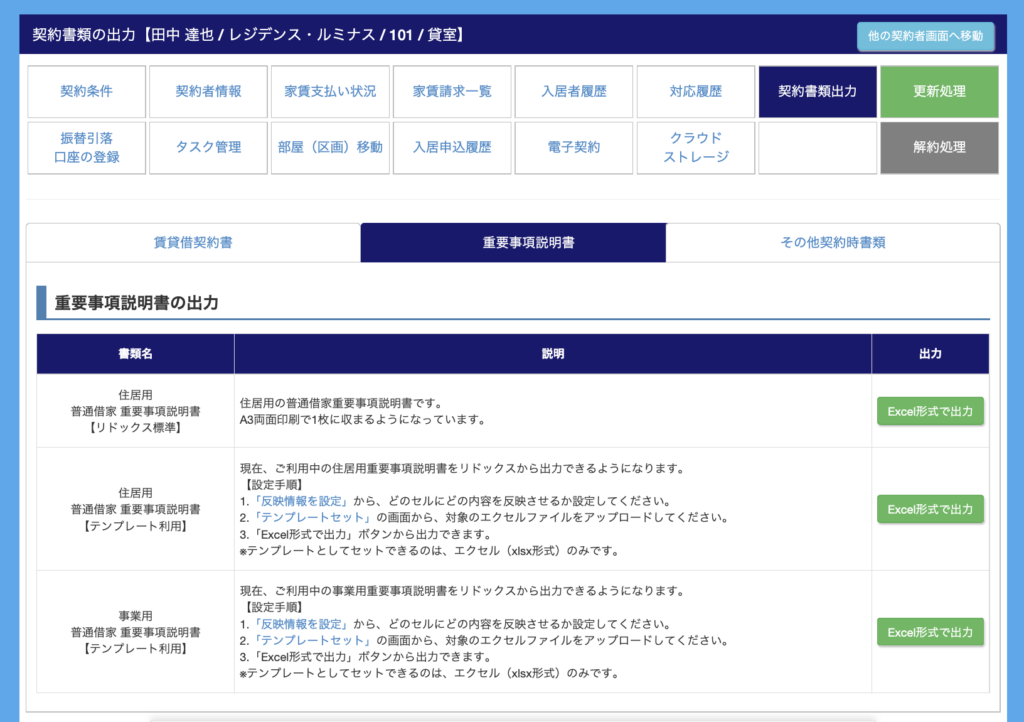Click テンプレートセット link in 事業用 row

pos(314,640)
